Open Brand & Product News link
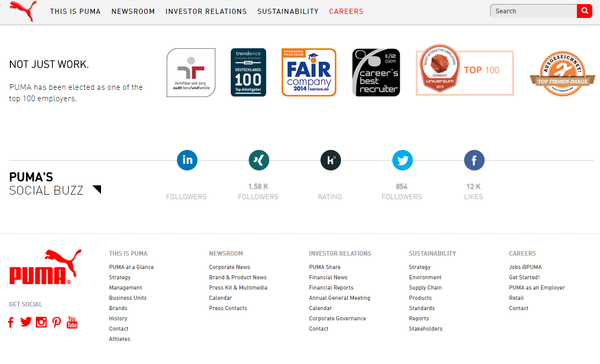Viewport: 600px width, 364px height. (x=238, y=277)
